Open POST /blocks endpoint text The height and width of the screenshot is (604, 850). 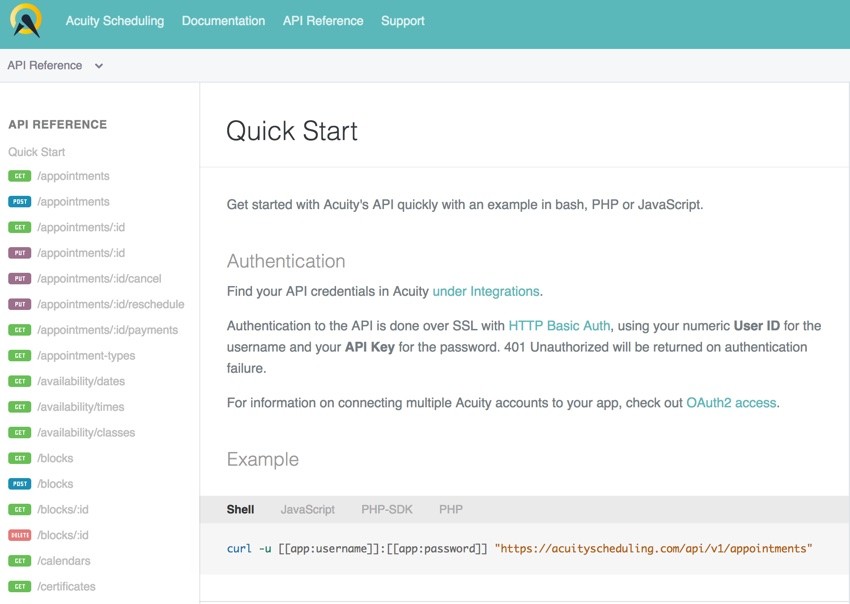pyautogui.click(x=55, y=484)
